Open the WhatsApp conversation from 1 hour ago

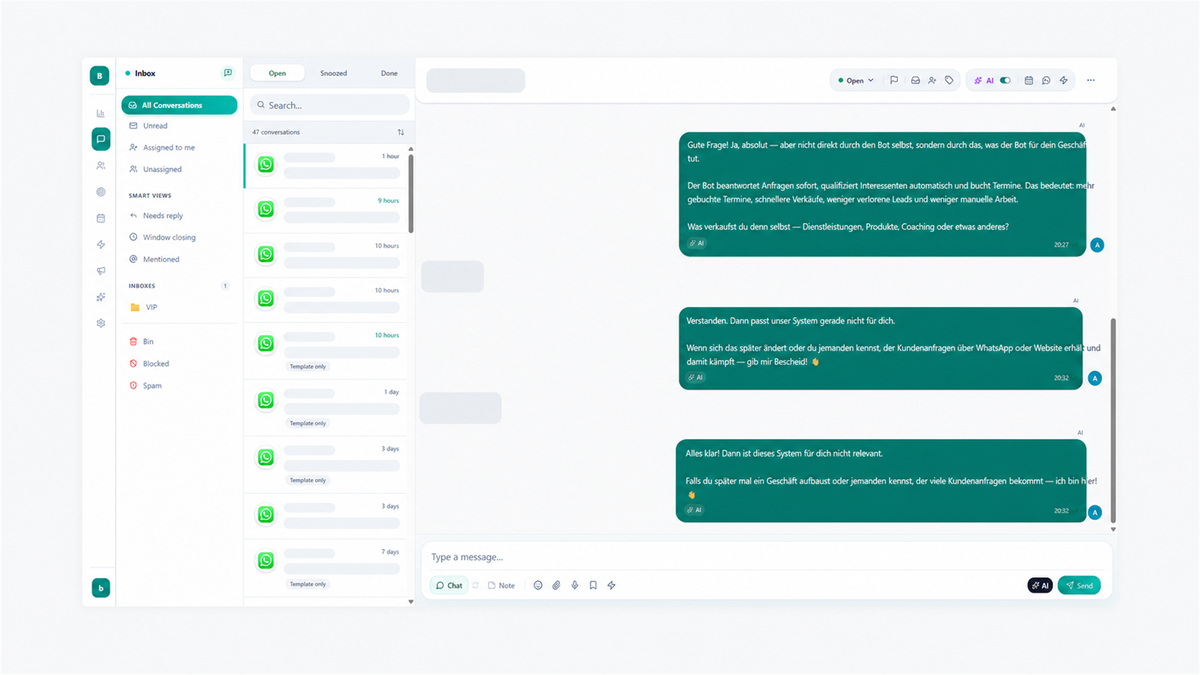[327, 166]
